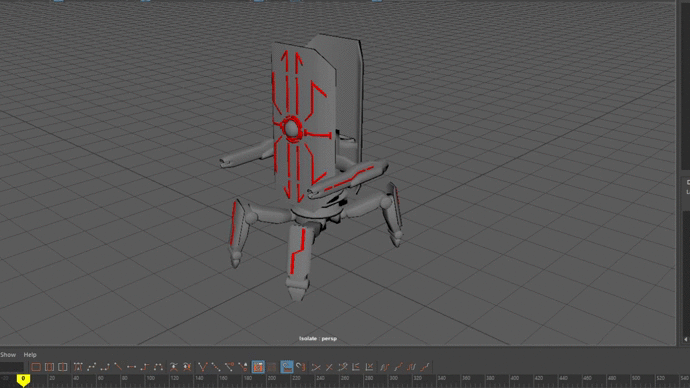Apply Clamped tangents

pyautogui.click(x=105, y=367)
